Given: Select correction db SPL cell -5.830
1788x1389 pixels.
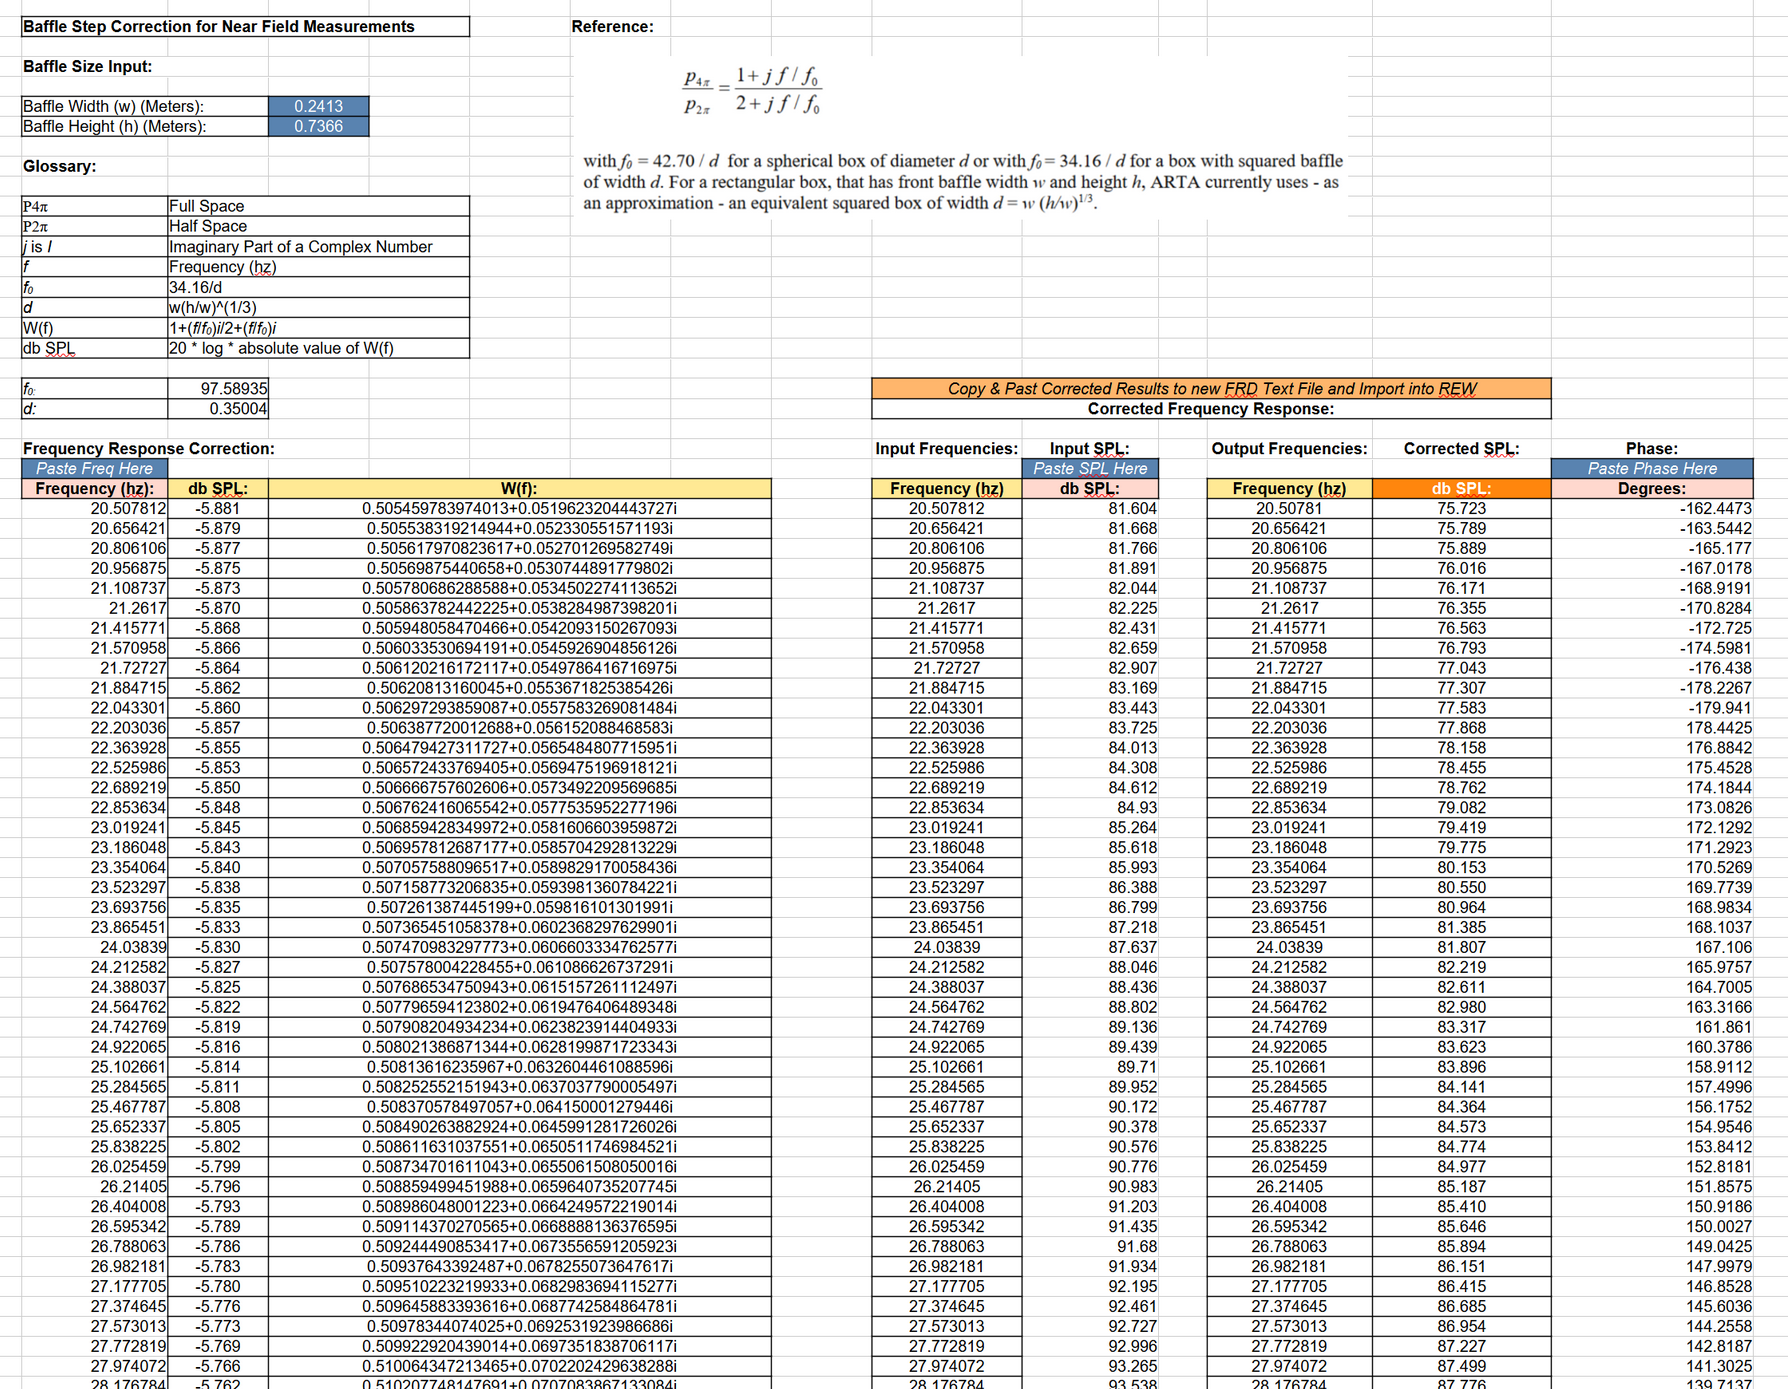Looking at the screenshot, I should [x=218, y=947].
